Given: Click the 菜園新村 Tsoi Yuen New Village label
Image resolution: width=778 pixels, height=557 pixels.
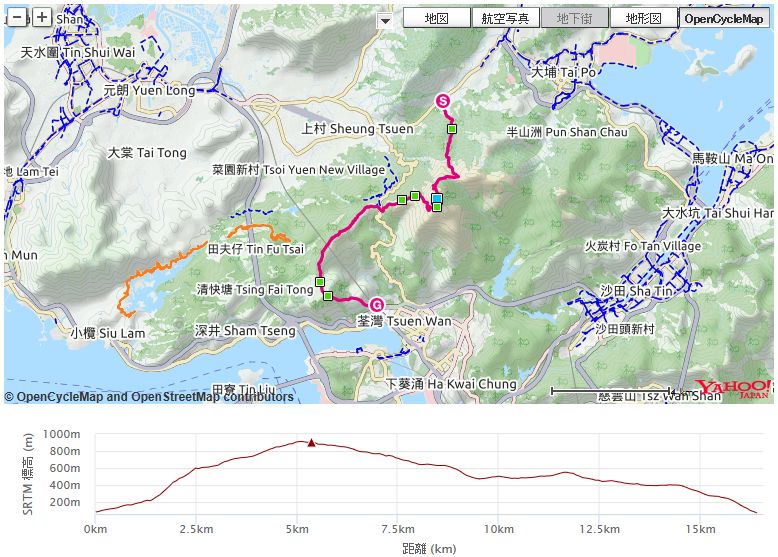Looking at the screenshot, I should 299,170.
